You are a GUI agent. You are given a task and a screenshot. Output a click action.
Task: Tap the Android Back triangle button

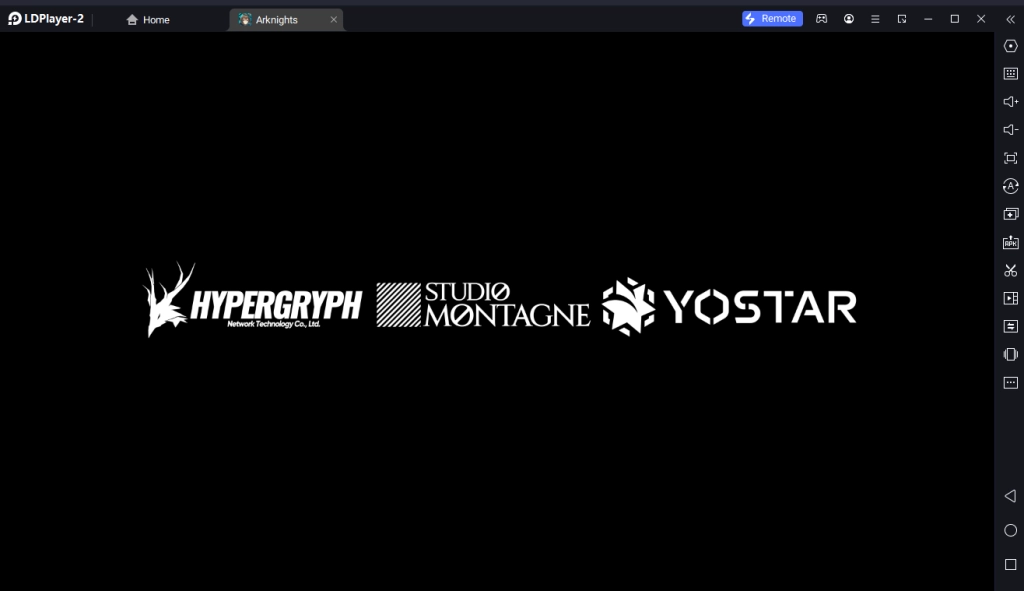coord(1010,496)
